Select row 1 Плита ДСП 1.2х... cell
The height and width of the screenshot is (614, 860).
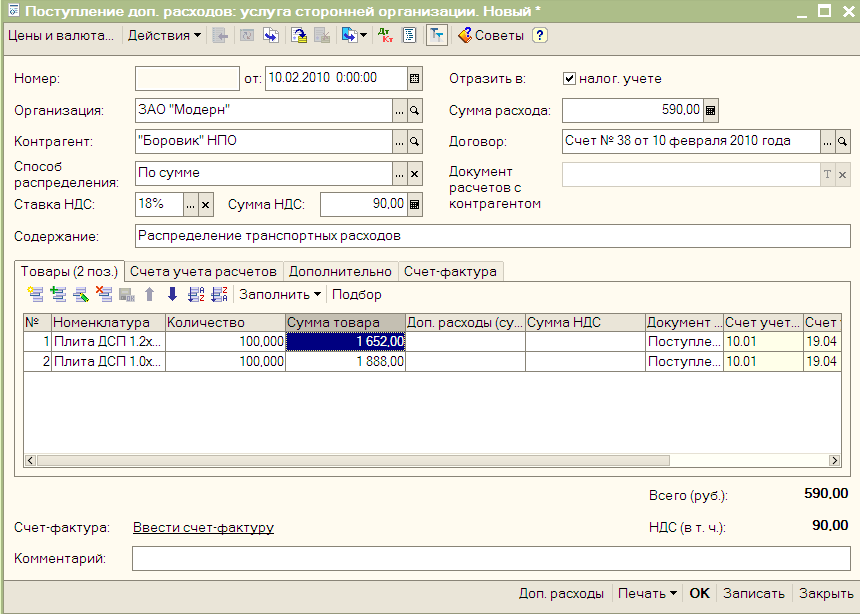108,341
